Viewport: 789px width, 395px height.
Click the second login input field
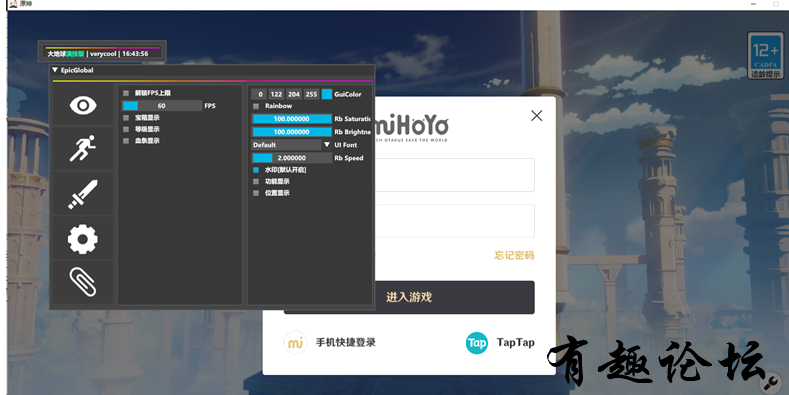454,221
